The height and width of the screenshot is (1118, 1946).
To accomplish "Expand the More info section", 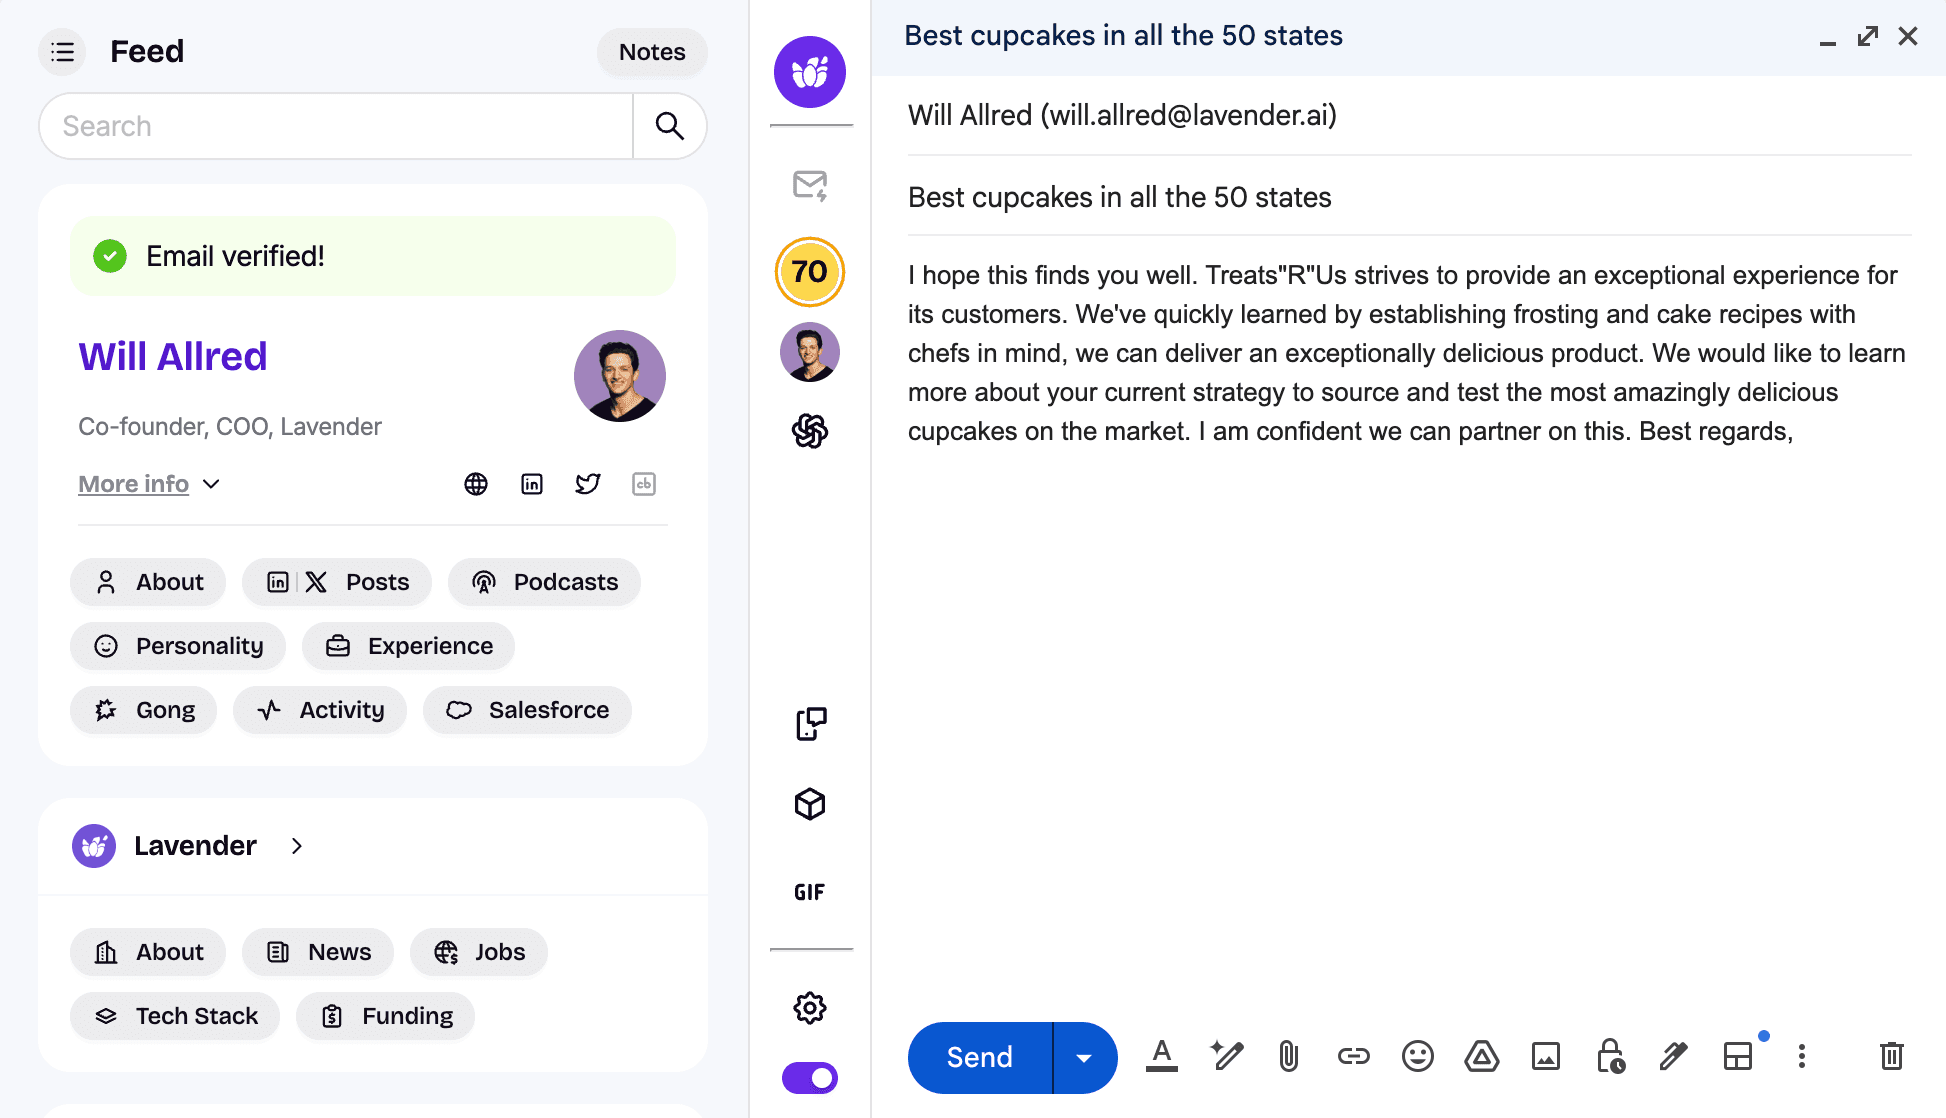I will point(148,484).
